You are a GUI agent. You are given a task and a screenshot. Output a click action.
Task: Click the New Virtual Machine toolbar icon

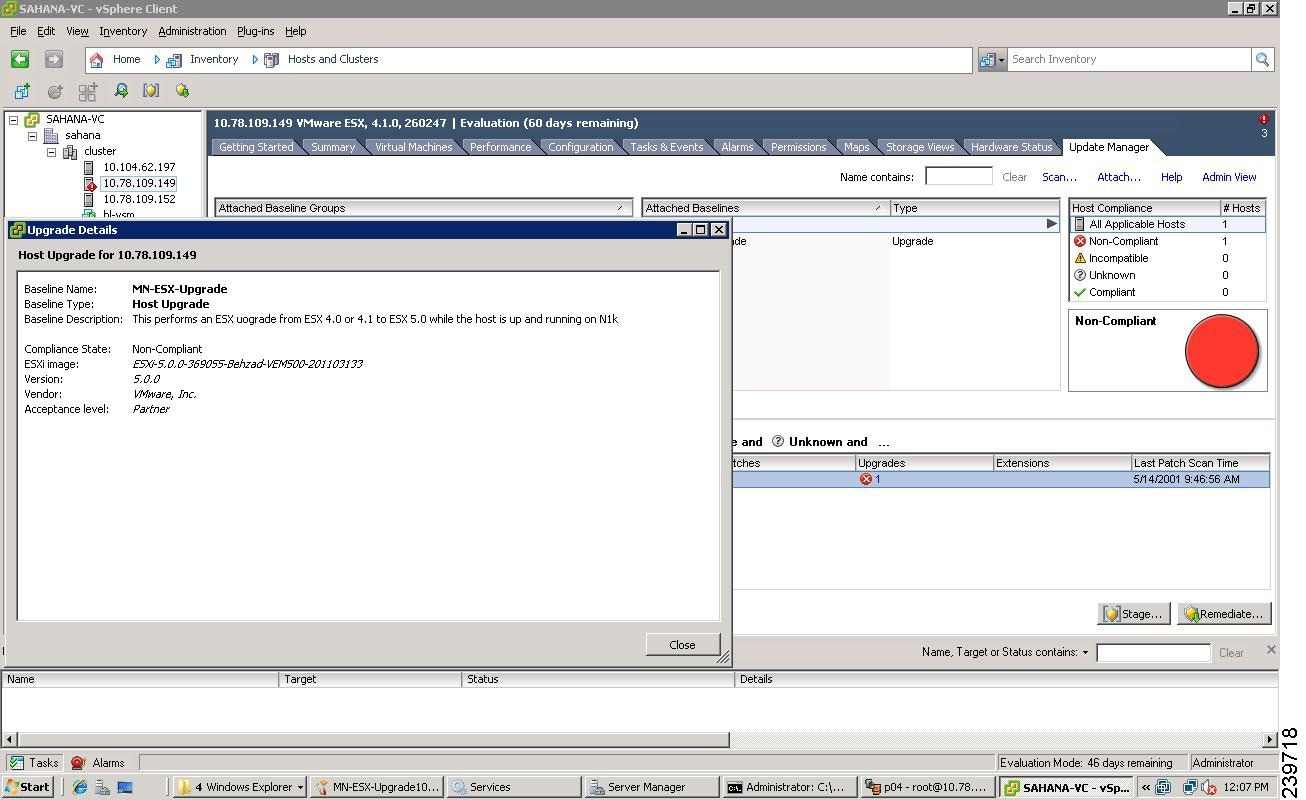(x=22, y=91)
